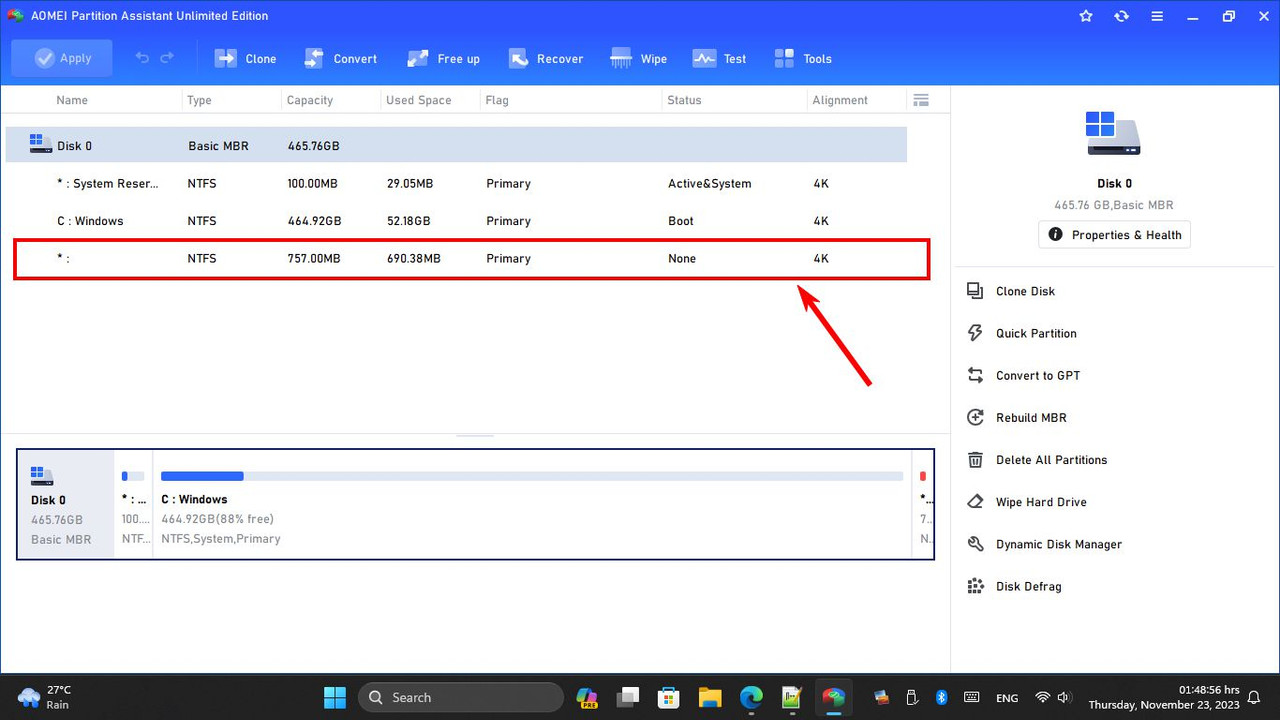Click the Apply button

click(x=62, y=58)
